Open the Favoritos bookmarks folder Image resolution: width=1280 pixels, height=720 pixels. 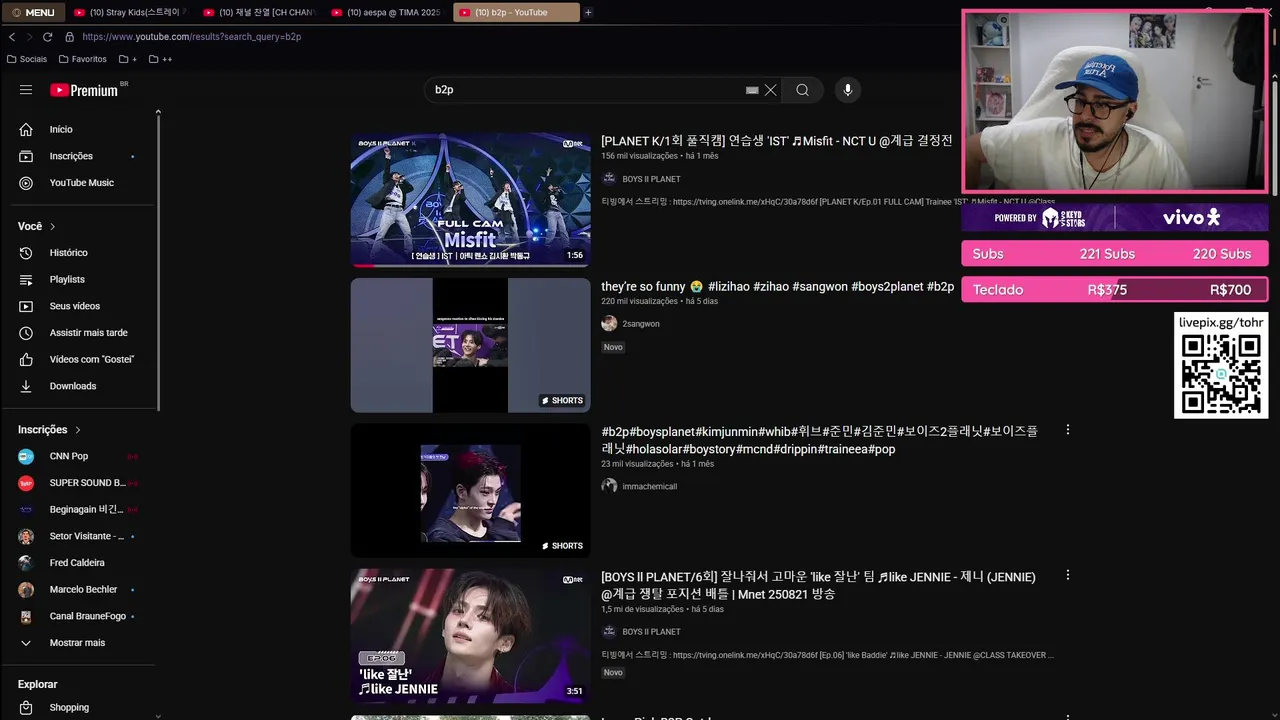pos(82,59)
